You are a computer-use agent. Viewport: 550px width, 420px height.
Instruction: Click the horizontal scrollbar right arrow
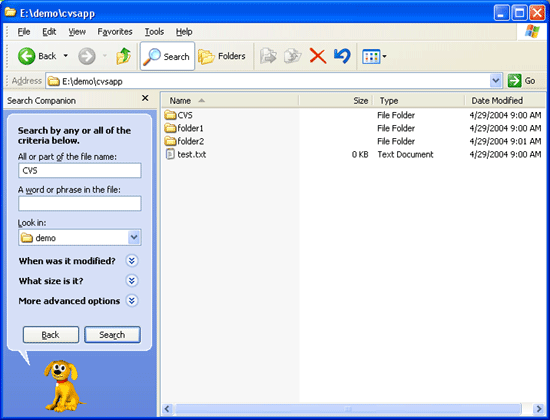coord(538,409)
